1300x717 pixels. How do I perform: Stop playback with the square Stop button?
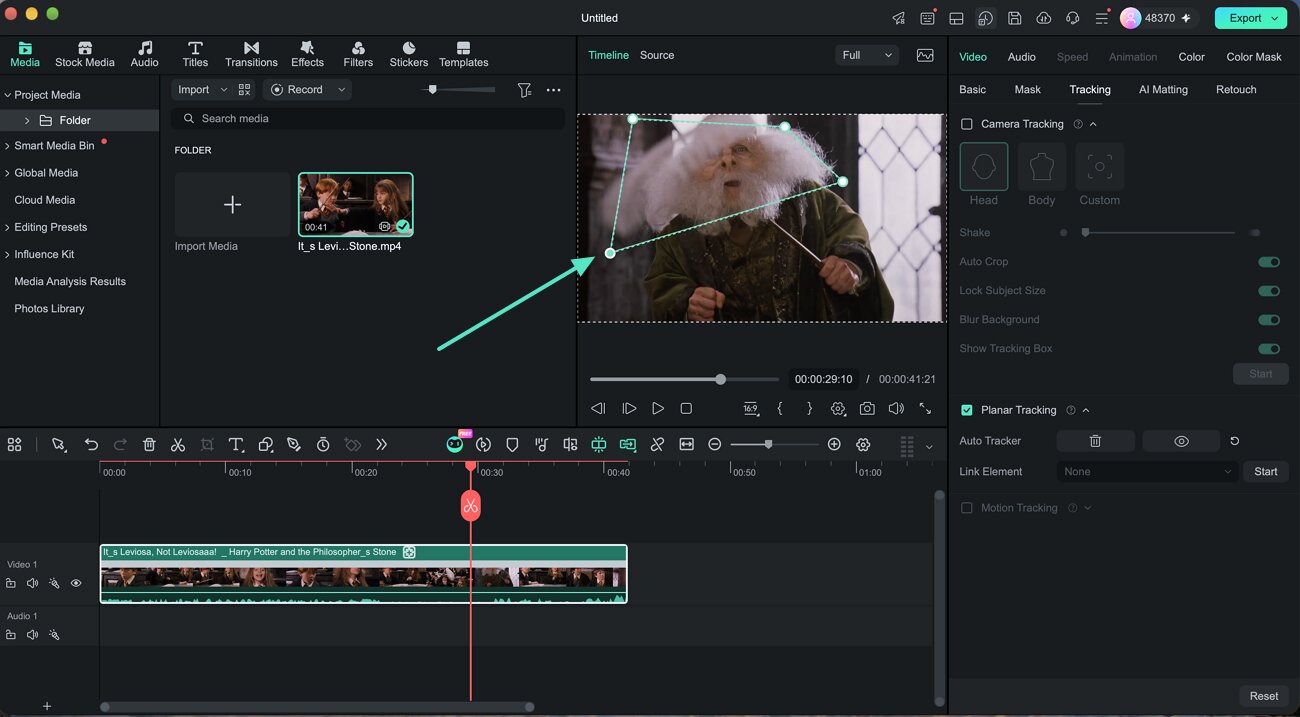(686, 409)
